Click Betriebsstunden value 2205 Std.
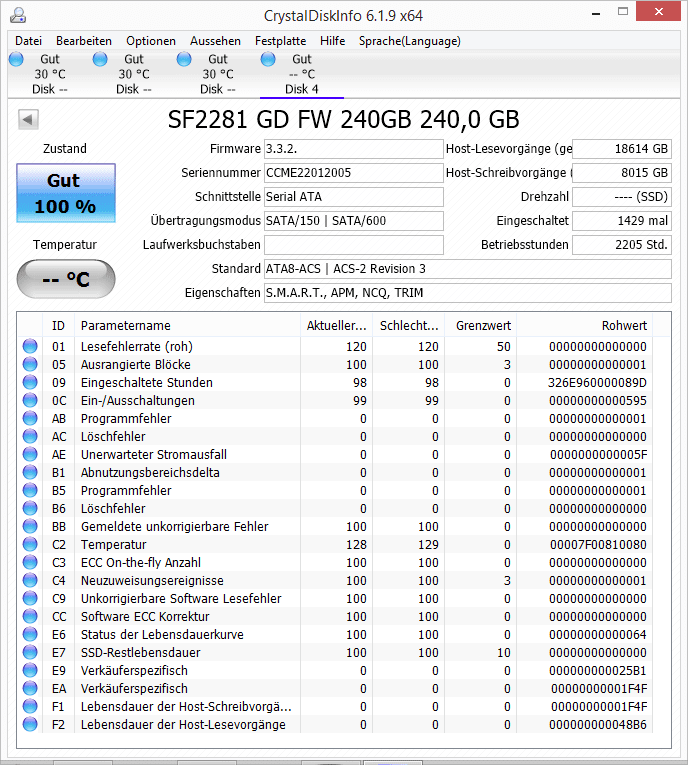This screenshot has width=688, height=765. point(622,244)
